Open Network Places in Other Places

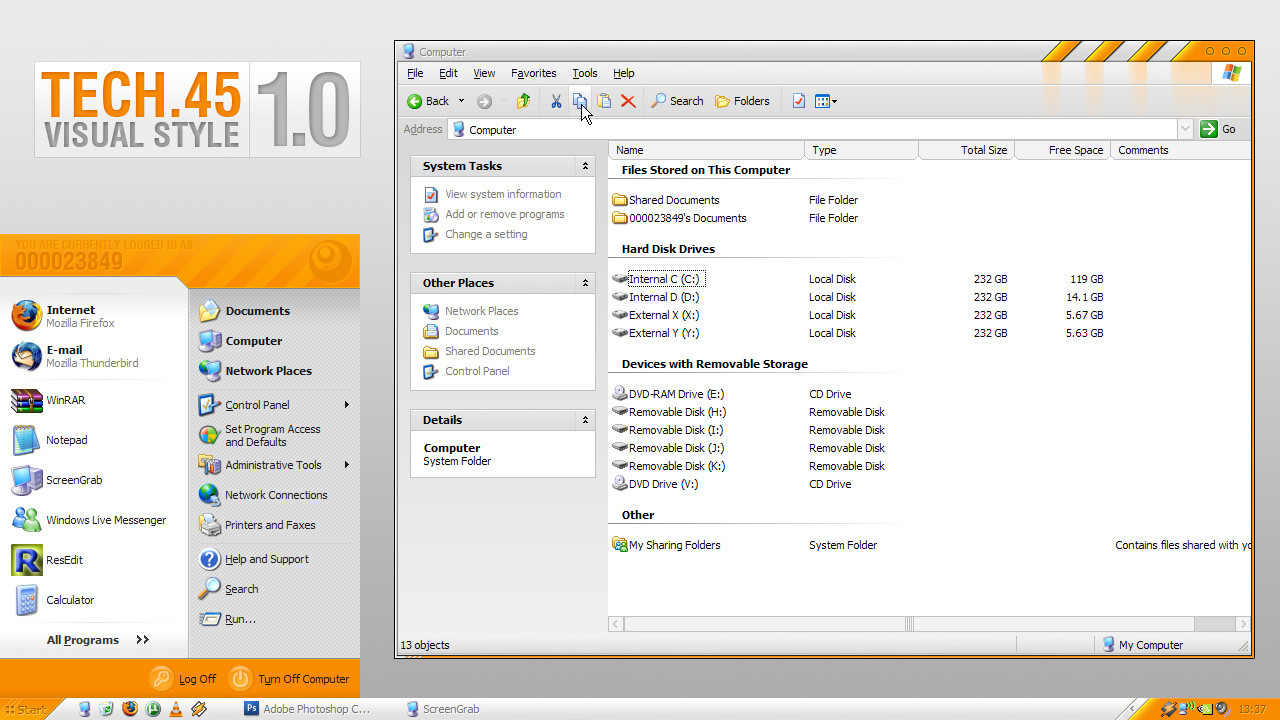tap(481, 311)
